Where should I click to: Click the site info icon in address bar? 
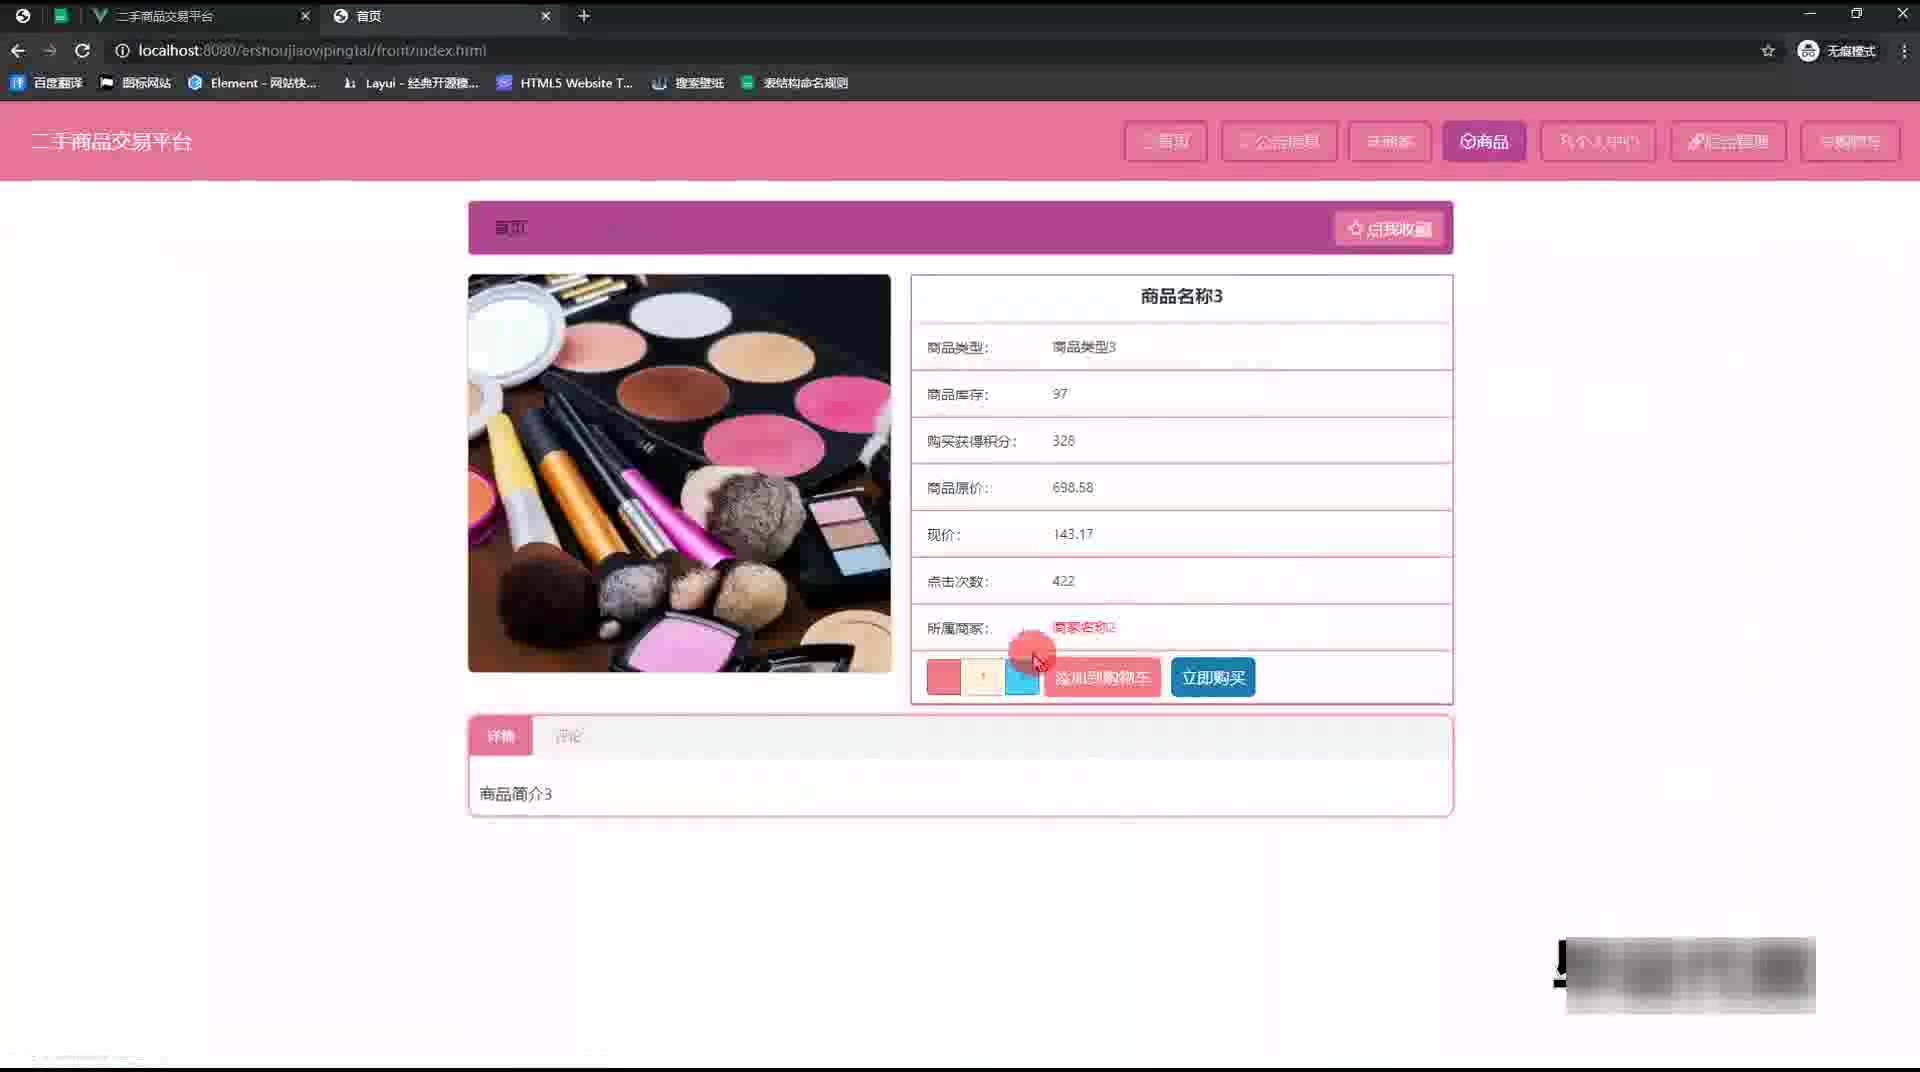[x=122, y=50]
